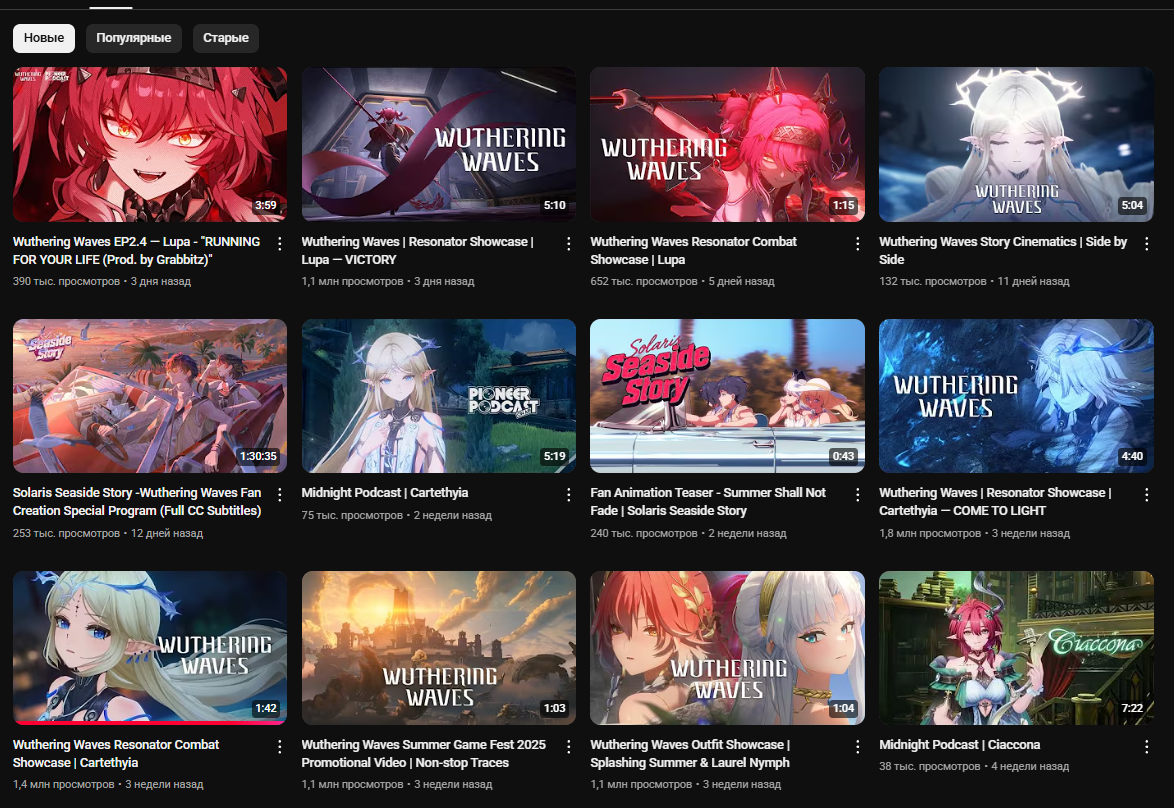Click '652 тыс. просмотров' view count text

coord(644,282)
